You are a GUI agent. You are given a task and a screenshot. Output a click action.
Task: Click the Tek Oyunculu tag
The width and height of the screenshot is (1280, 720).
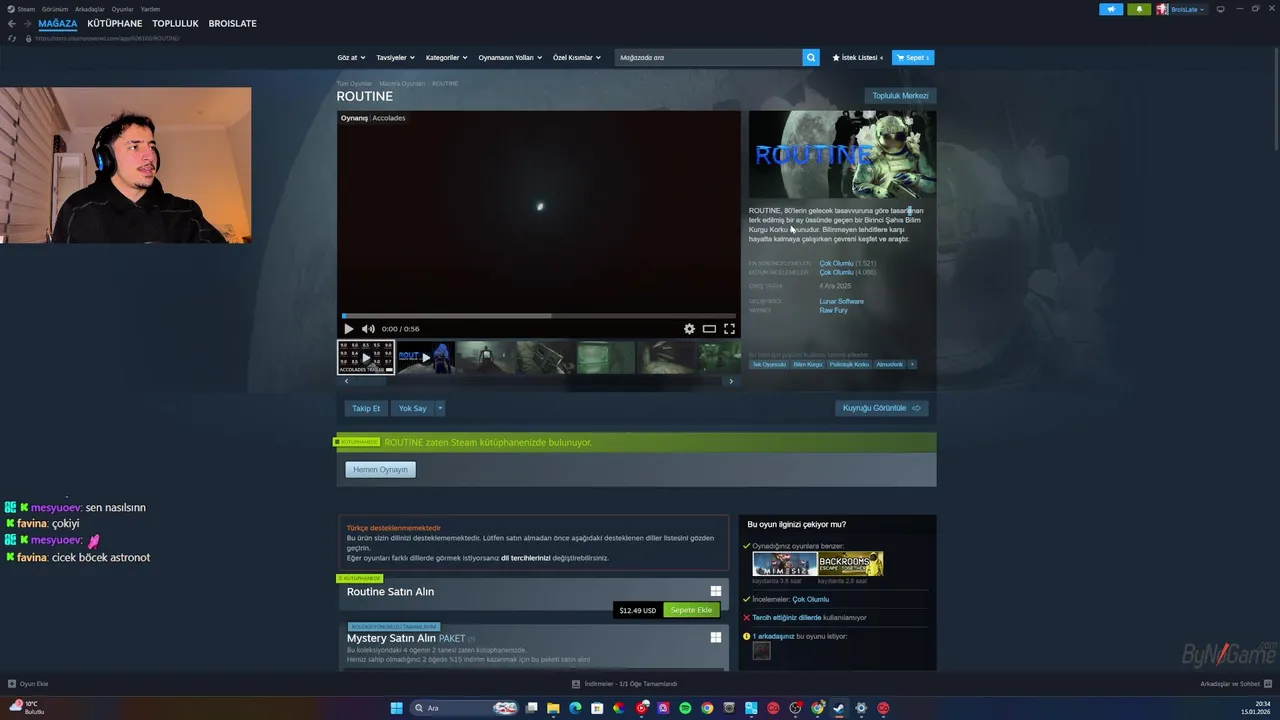(769, 364)
